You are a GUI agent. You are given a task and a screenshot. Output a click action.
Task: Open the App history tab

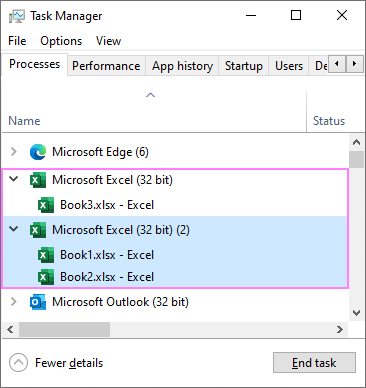click(x=182, y=66)
